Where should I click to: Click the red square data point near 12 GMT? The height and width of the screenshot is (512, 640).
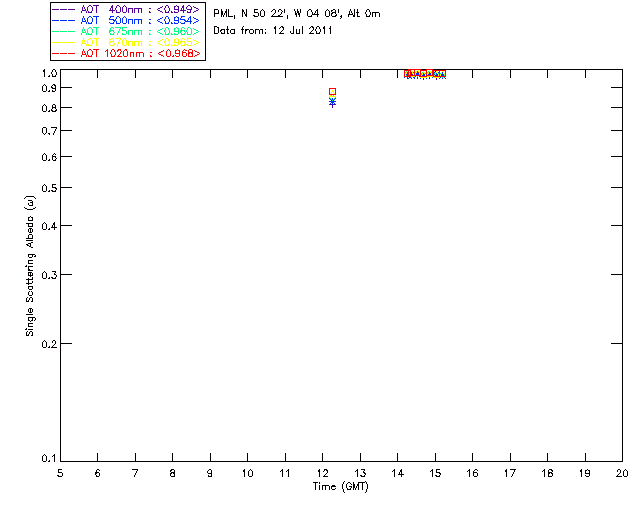[x=333, y=91]
